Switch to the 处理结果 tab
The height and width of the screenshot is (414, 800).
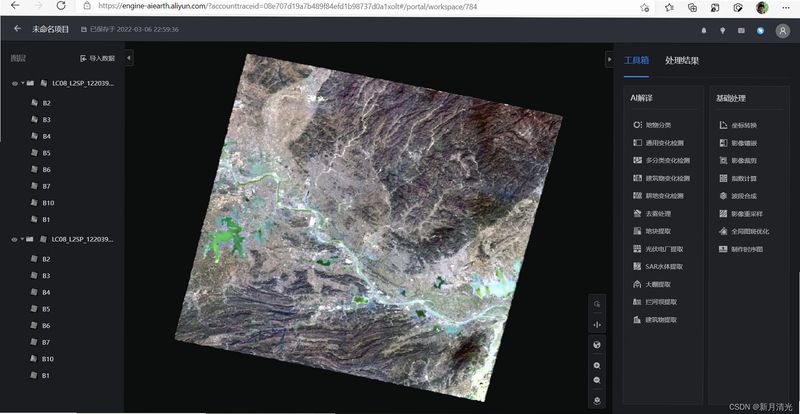tap(682, 61)
